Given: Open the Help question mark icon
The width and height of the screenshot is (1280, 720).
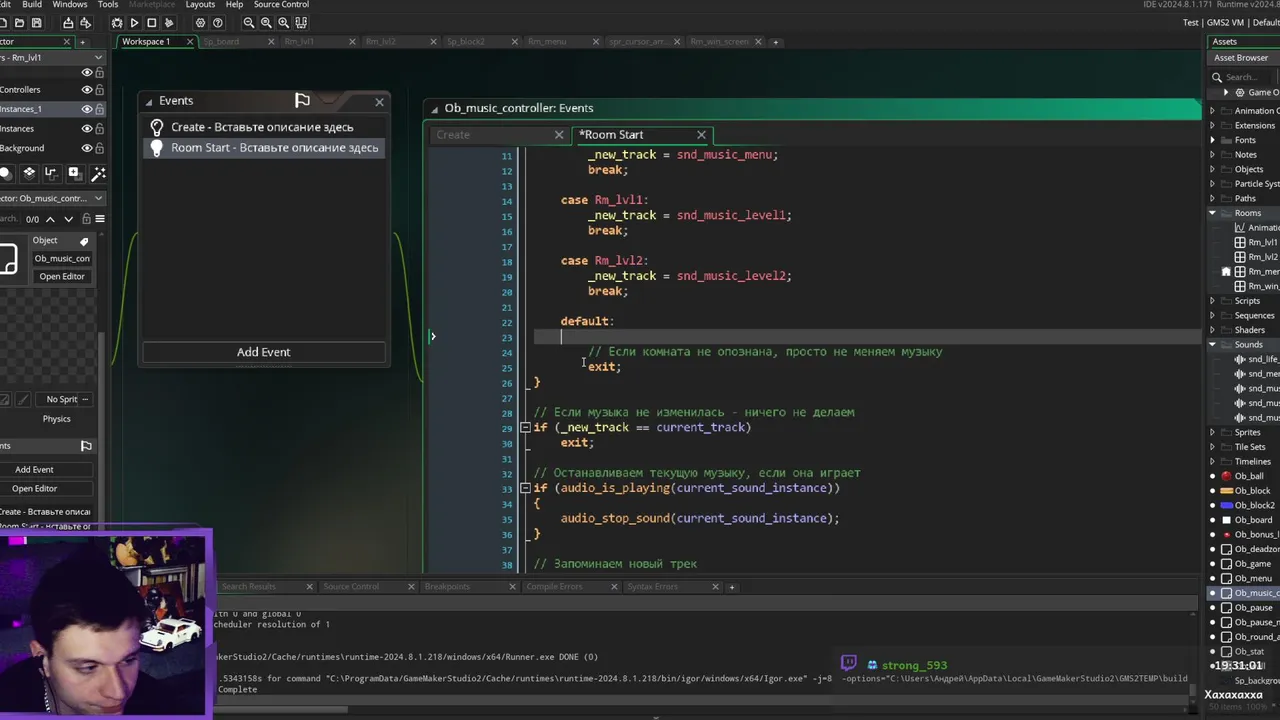Looking at the screenshot, I should 218,22.
